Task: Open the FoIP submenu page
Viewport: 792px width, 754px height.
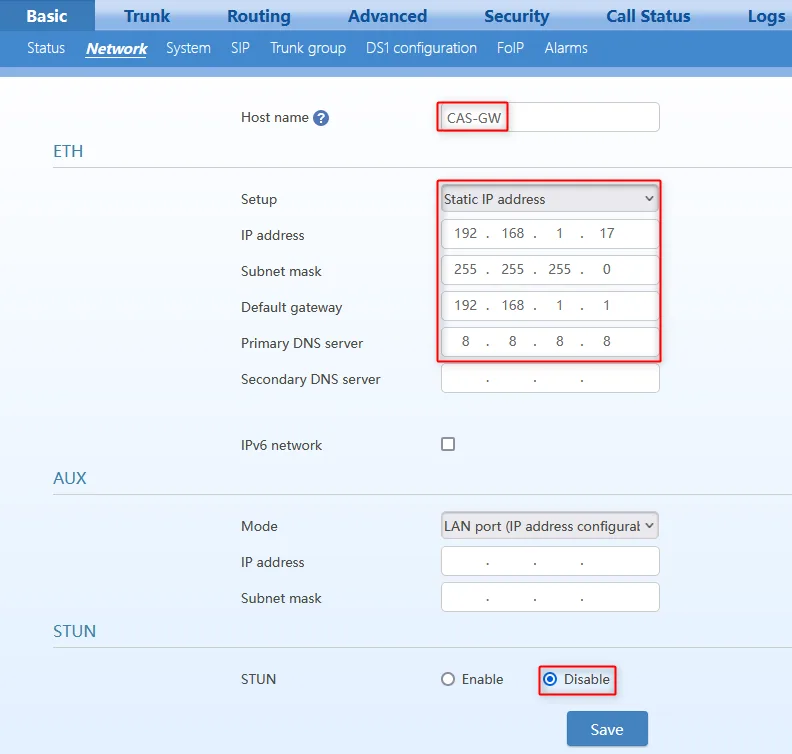Action: coord(510,48)
